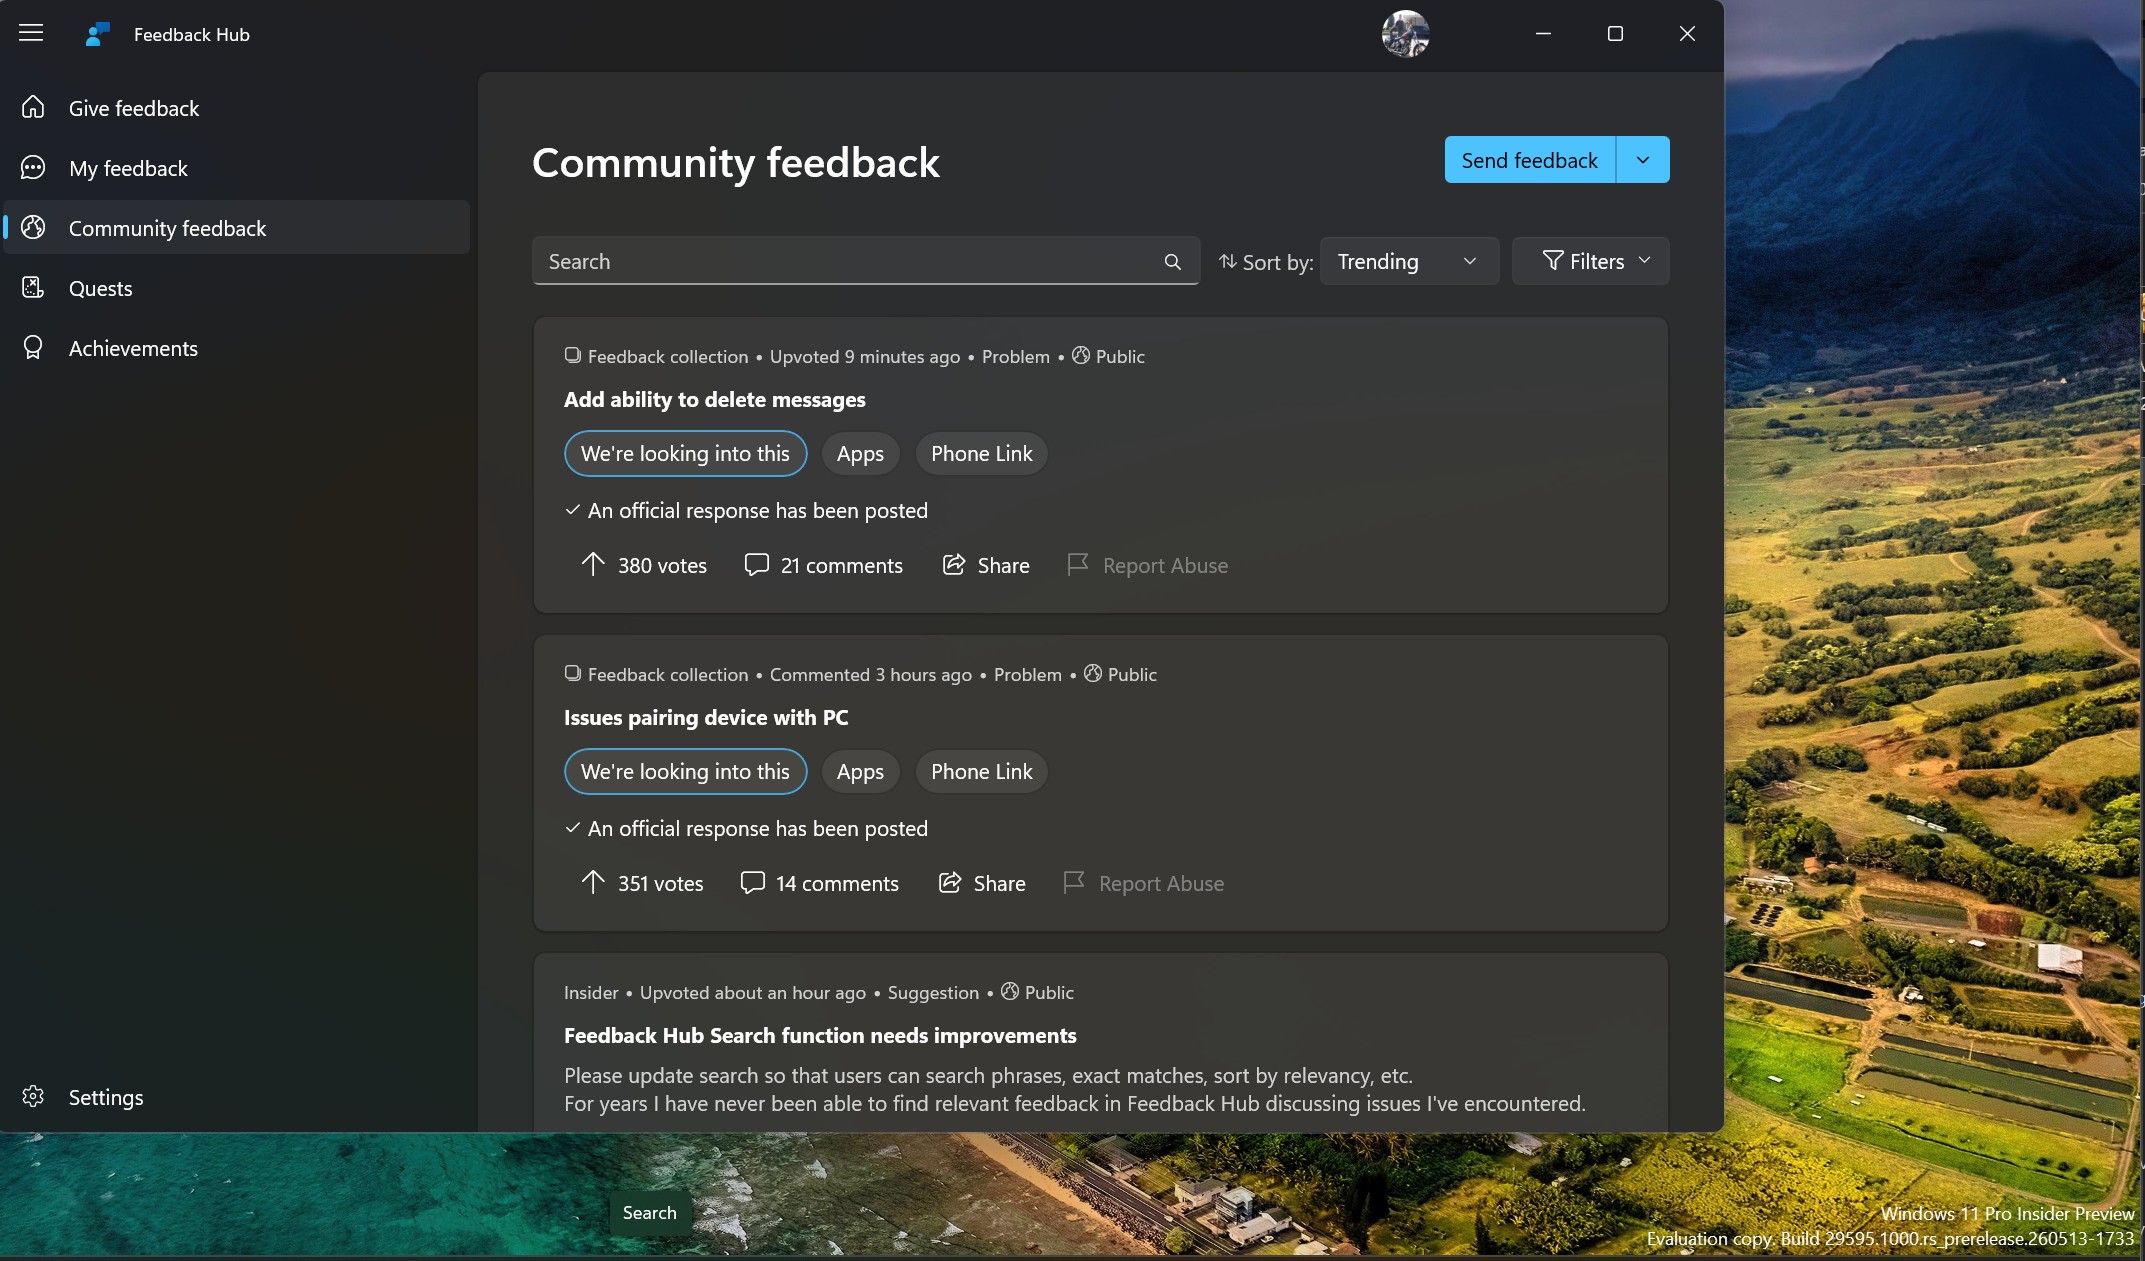Click the Feedback Hub app logo
Viewport: 2145px width, 1261px height.
[97, 34]
